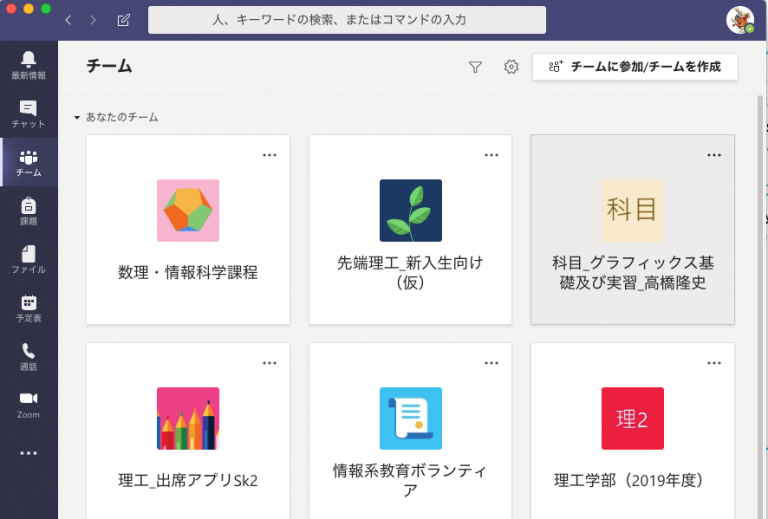Go back with the left arrow
This screenshot has height=519, width=768.
pyautogui.click(x=68, y=20)
